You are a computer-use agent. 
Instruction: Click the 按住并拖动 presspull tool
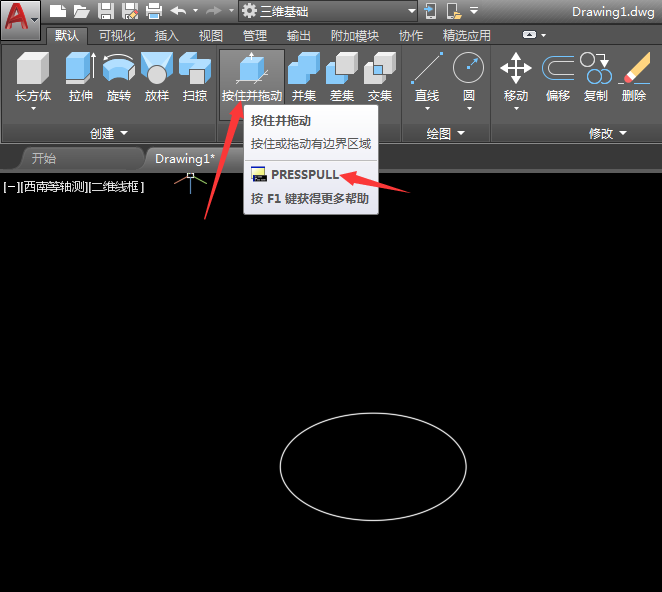[252, 77]
